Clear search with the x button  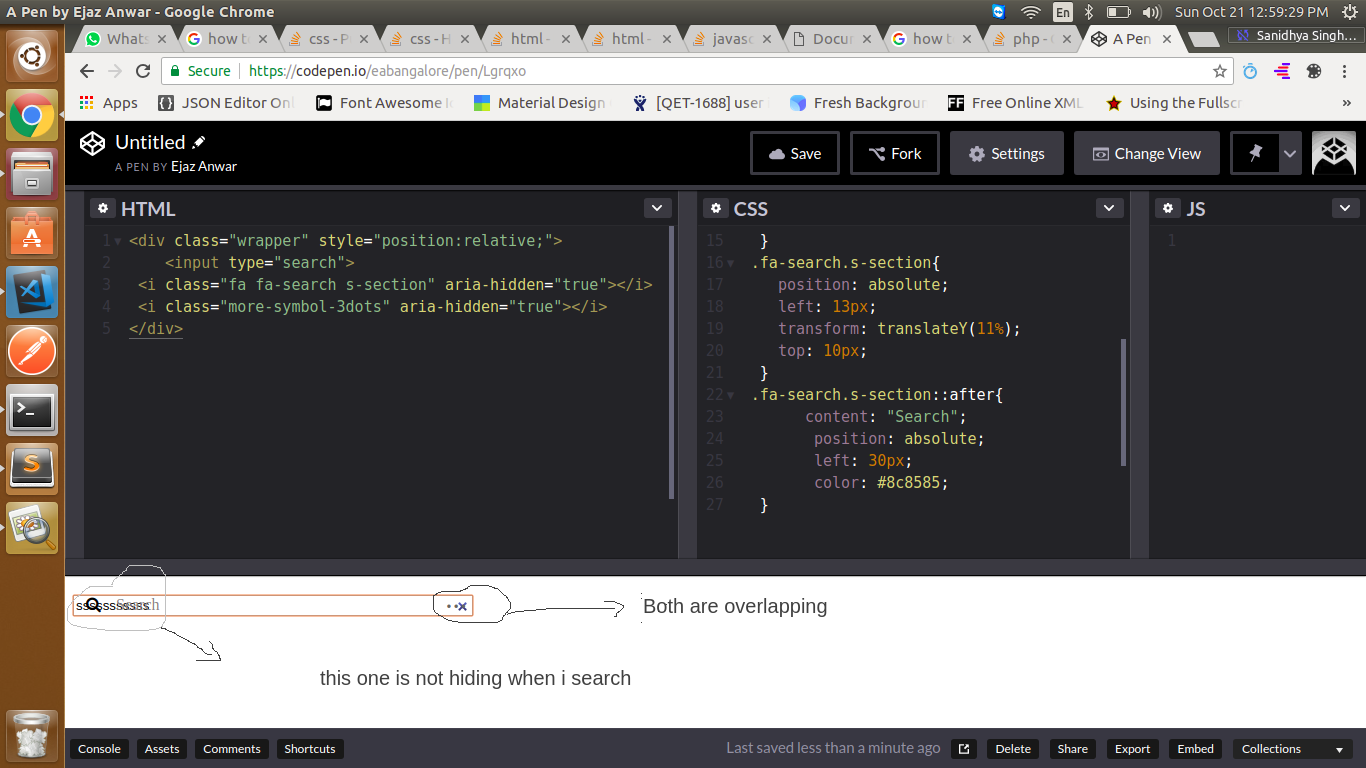point(462,606)
